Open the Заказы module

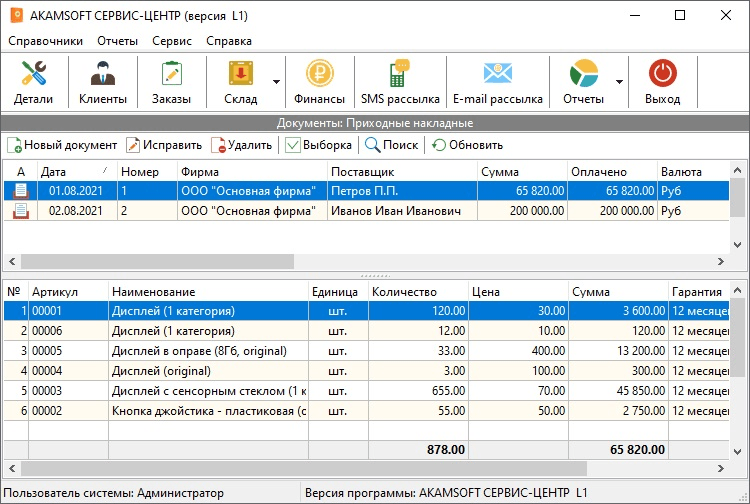[170, 82]
